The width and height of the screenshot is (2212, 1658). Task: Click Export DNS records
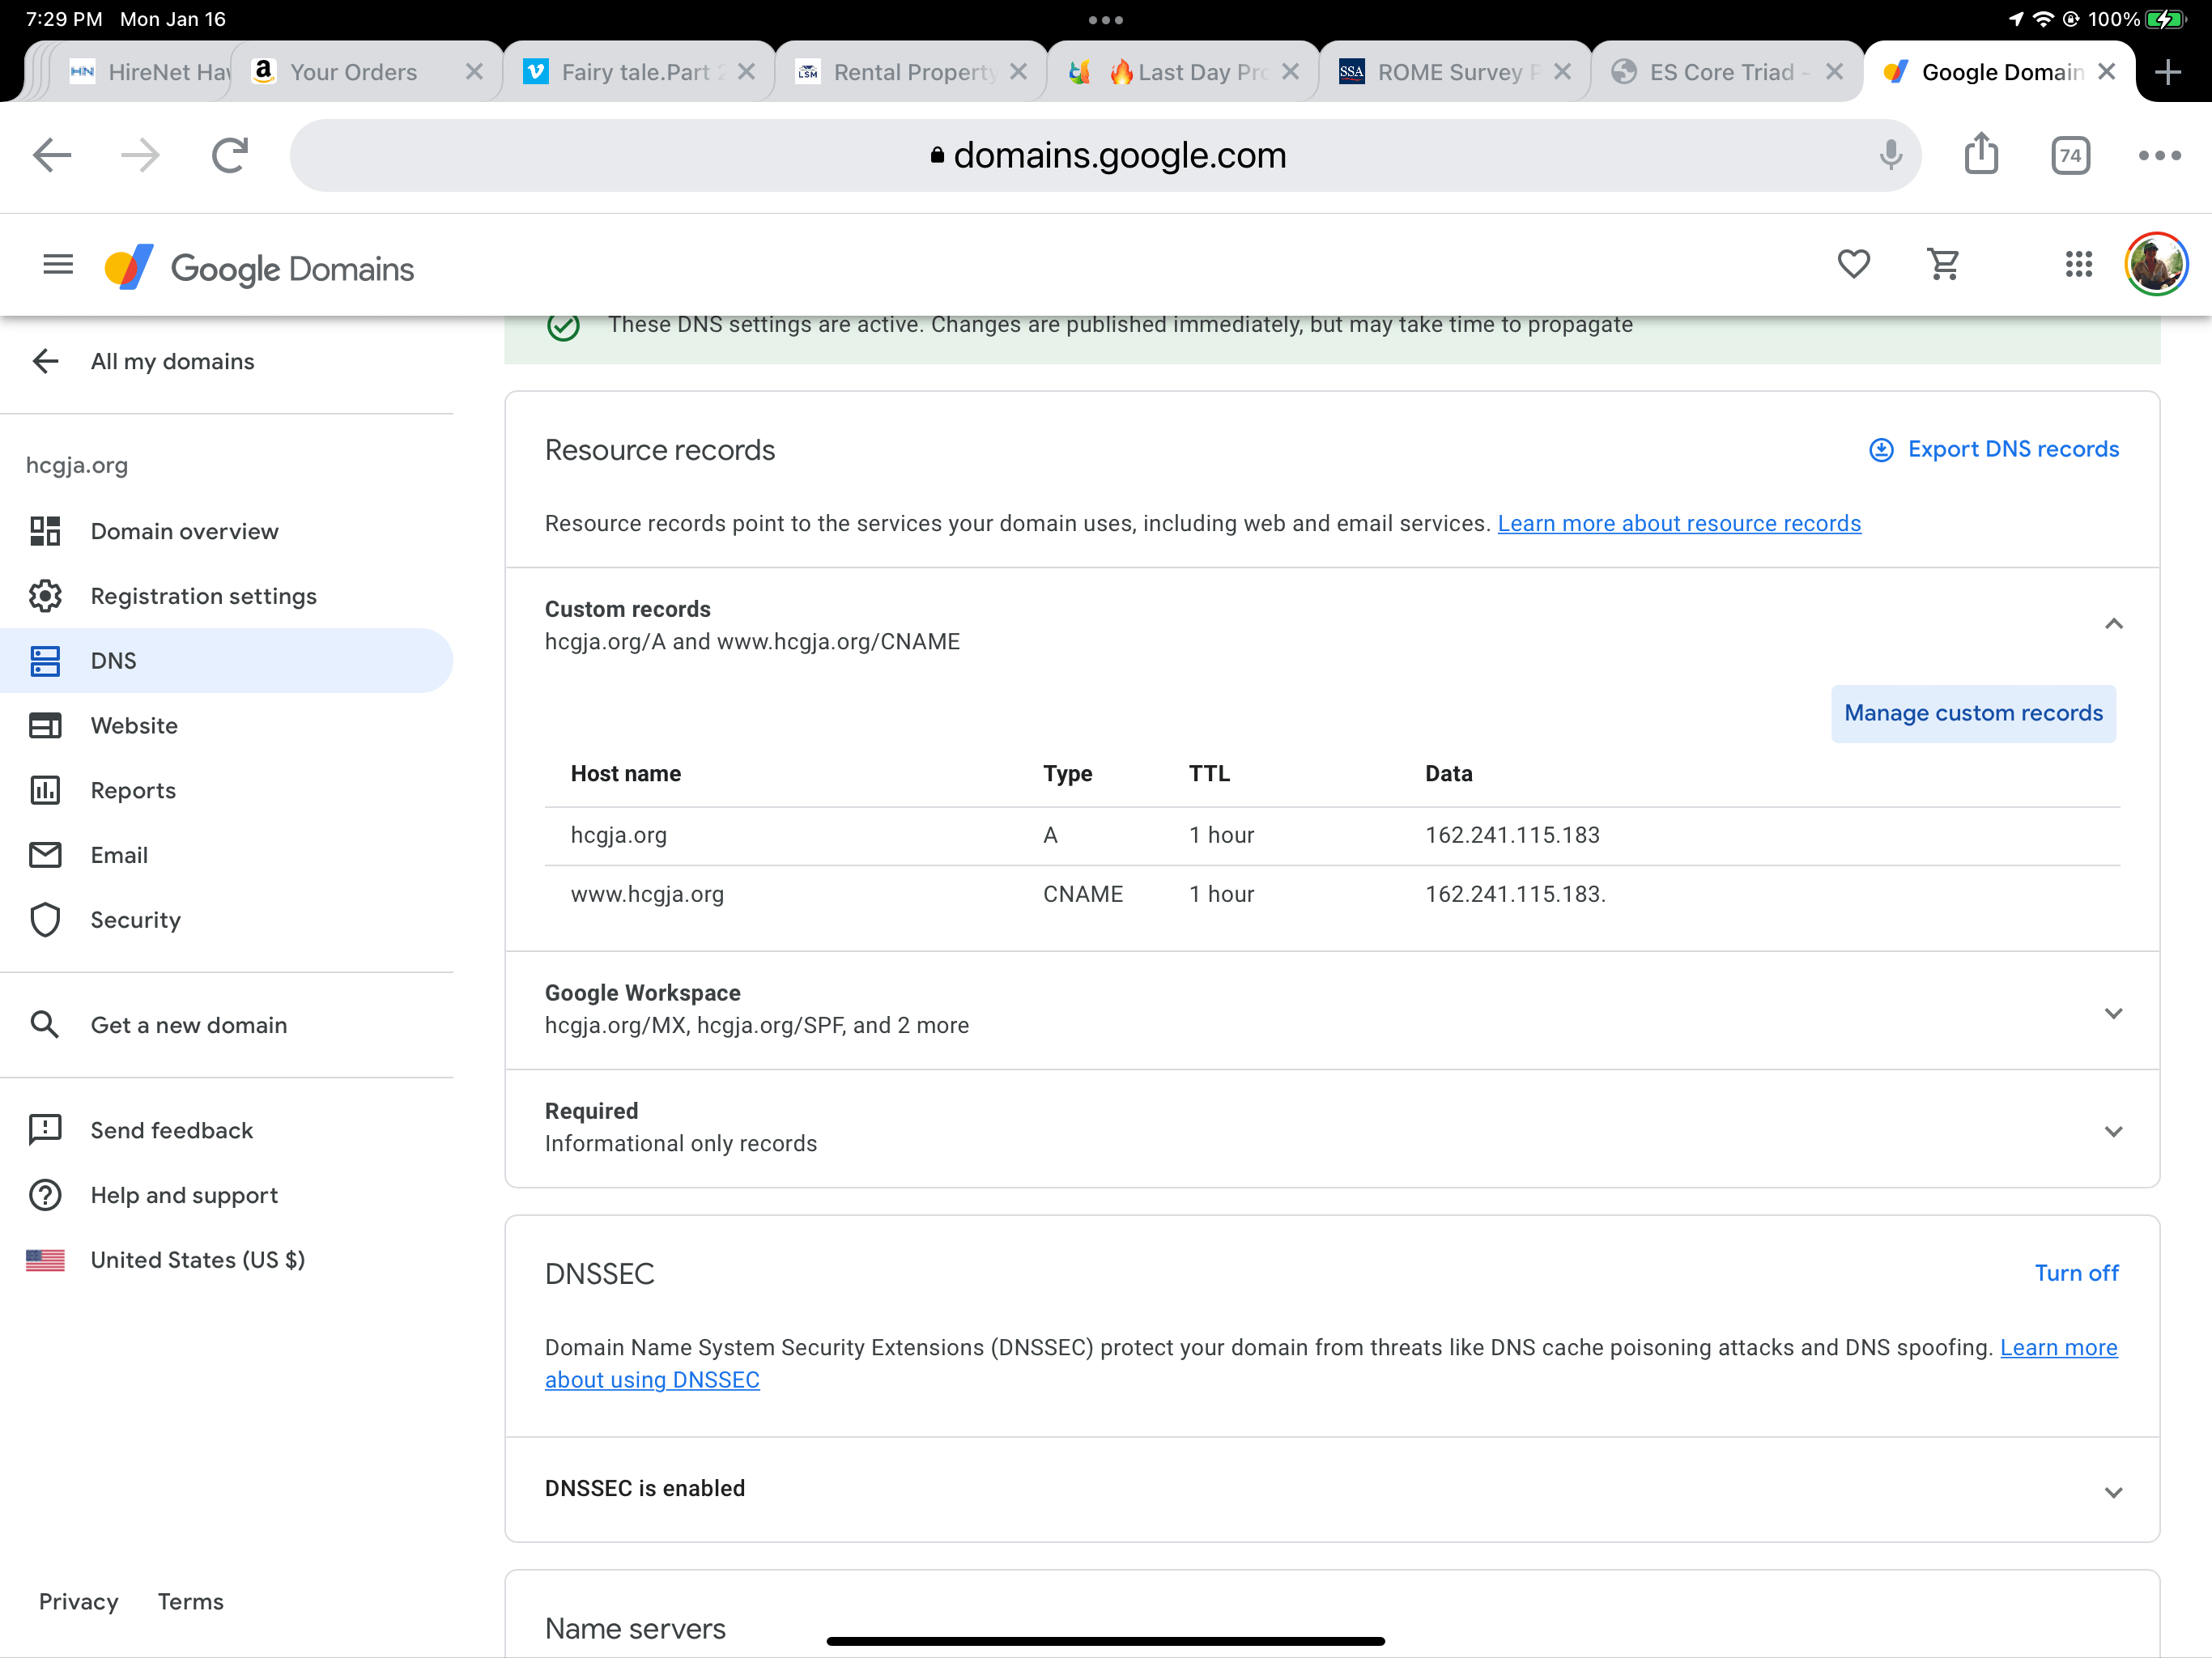1994,449
